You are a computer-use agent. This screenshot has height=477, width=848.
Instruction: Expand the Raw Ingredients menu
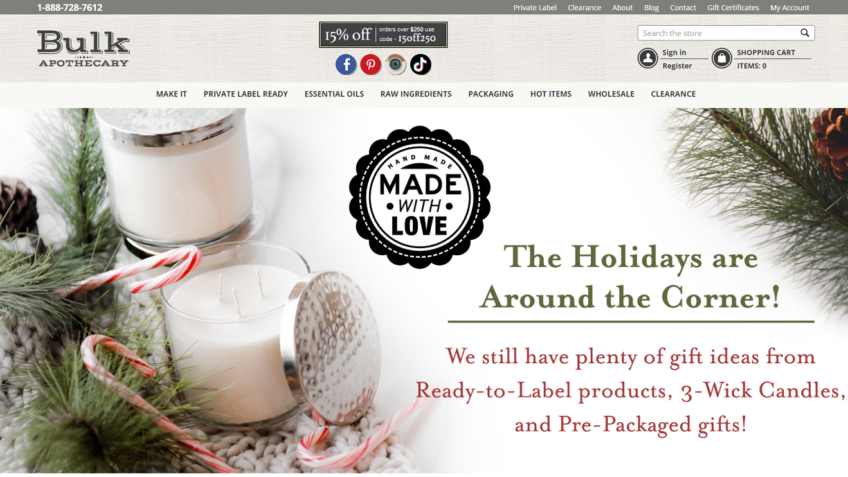[x=416, y=94]
